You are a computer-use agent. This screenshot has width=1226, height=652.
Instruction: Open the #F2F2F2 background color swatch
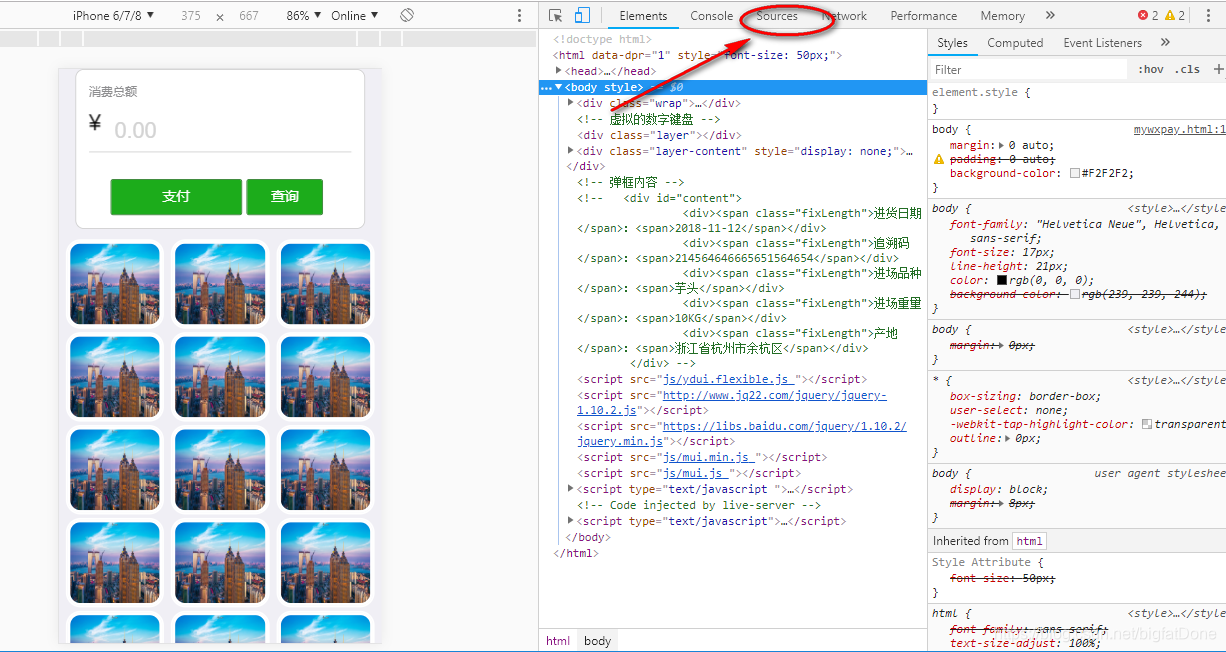coord(1075,173)
